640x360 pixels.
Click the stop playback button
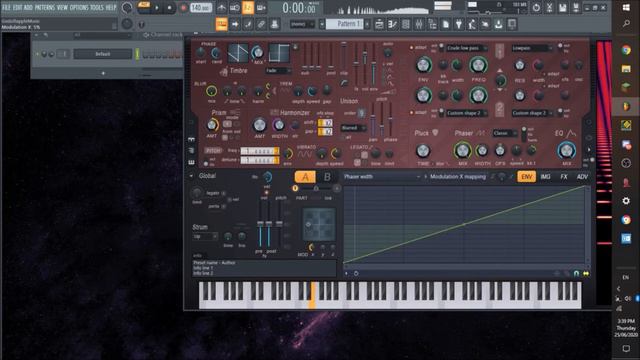170,8
